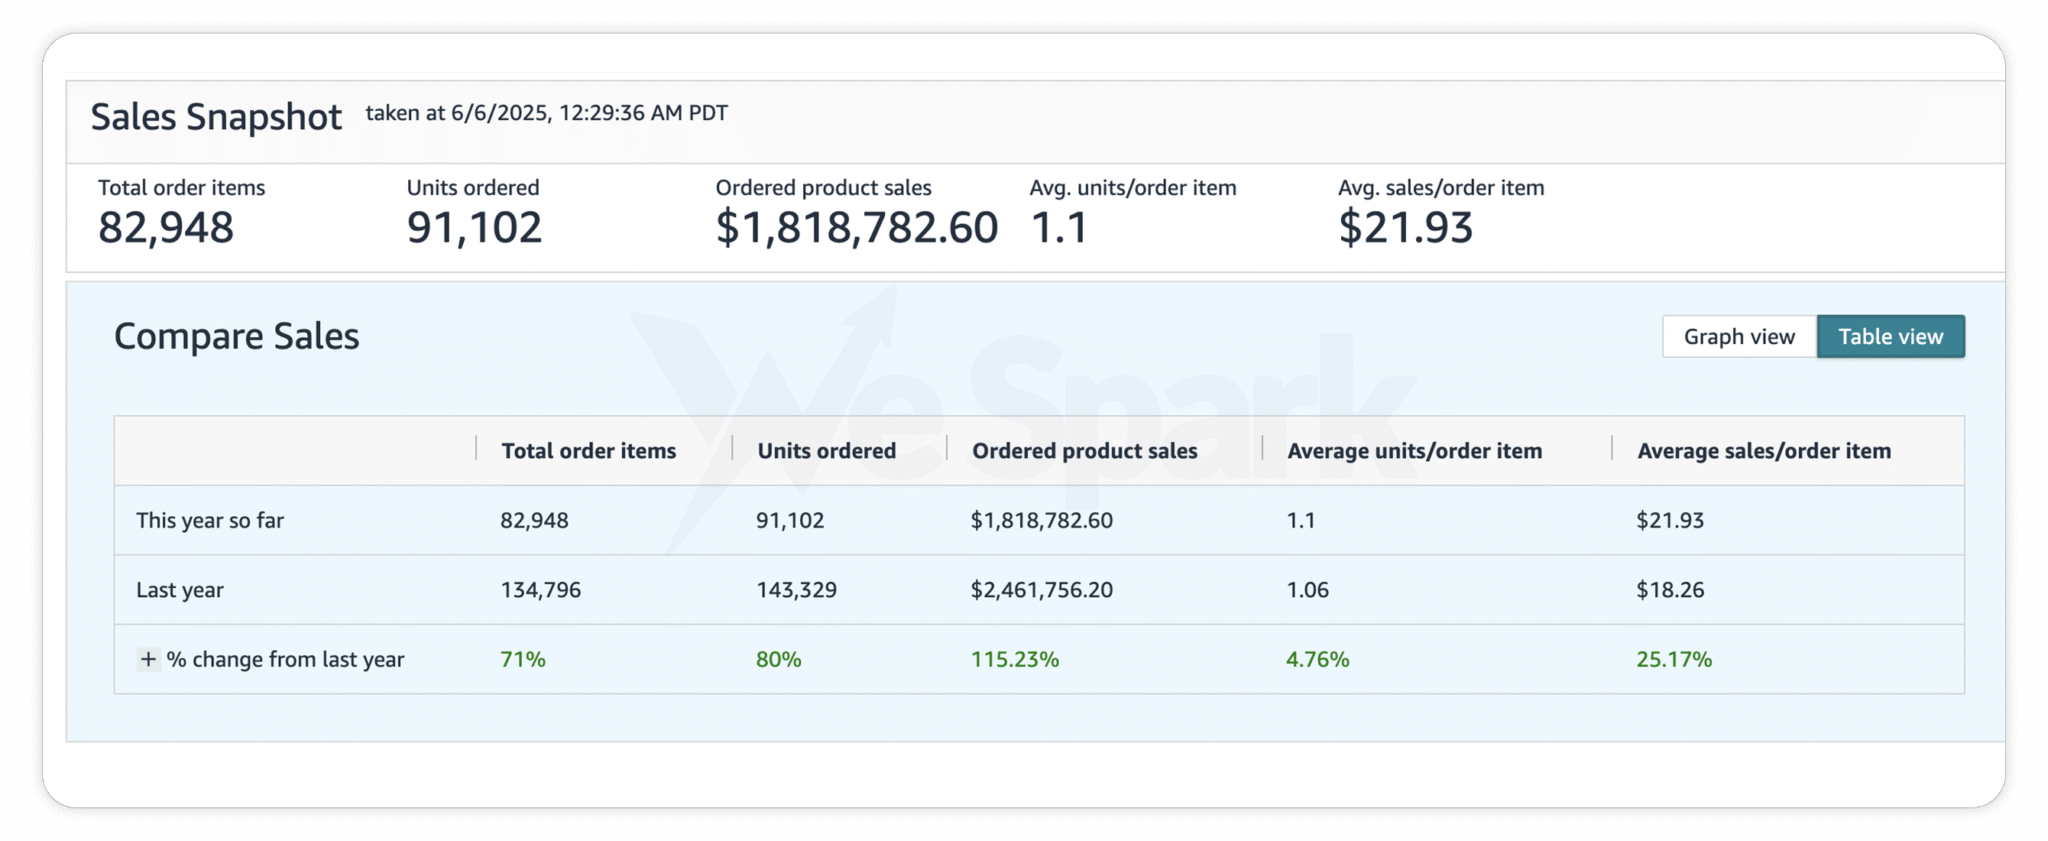Click the 1.06 average units cell
Image resolution: width=2048 pixels, height=841 pixels.
click(1308, 590)
